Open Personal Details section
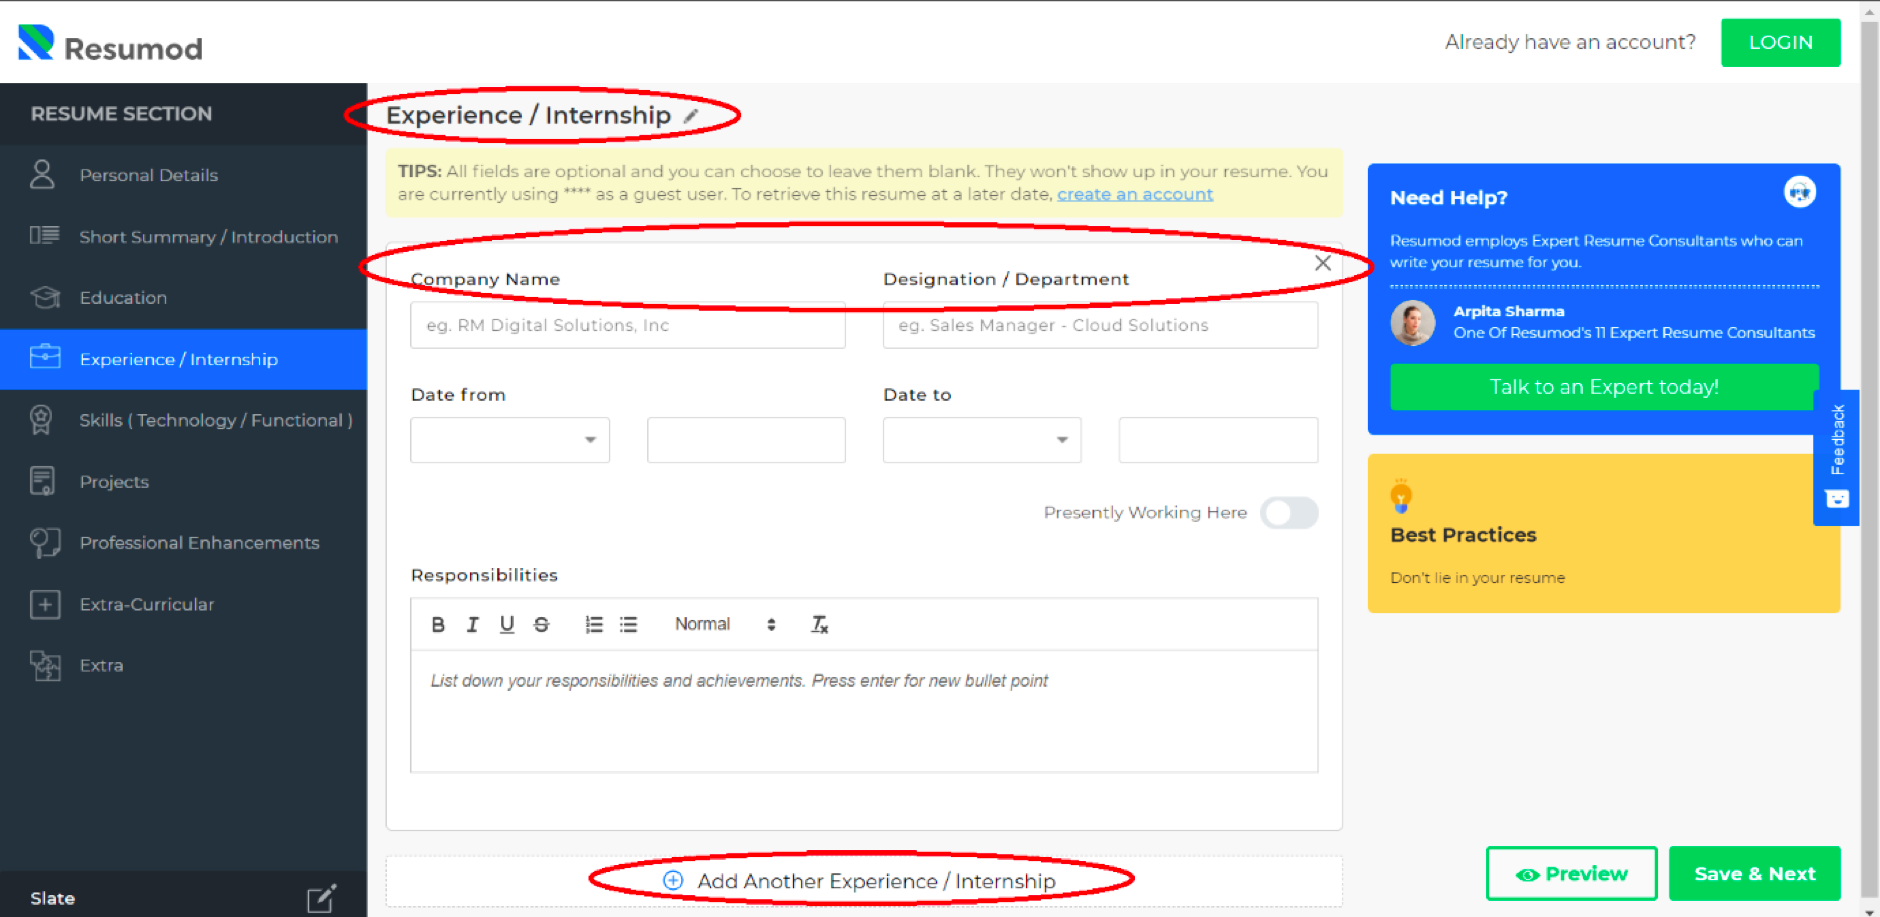This screenshot has height=917, width=1880. 184,174
